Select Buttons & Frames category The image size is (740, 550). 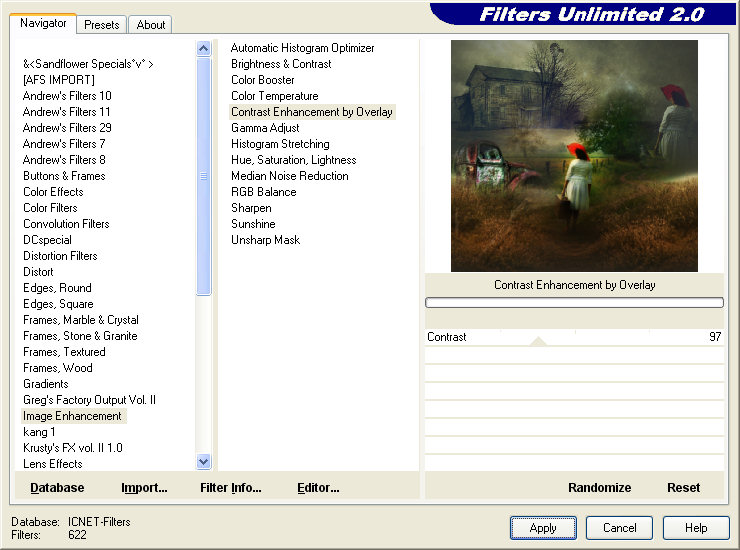(x=64, y=176)
